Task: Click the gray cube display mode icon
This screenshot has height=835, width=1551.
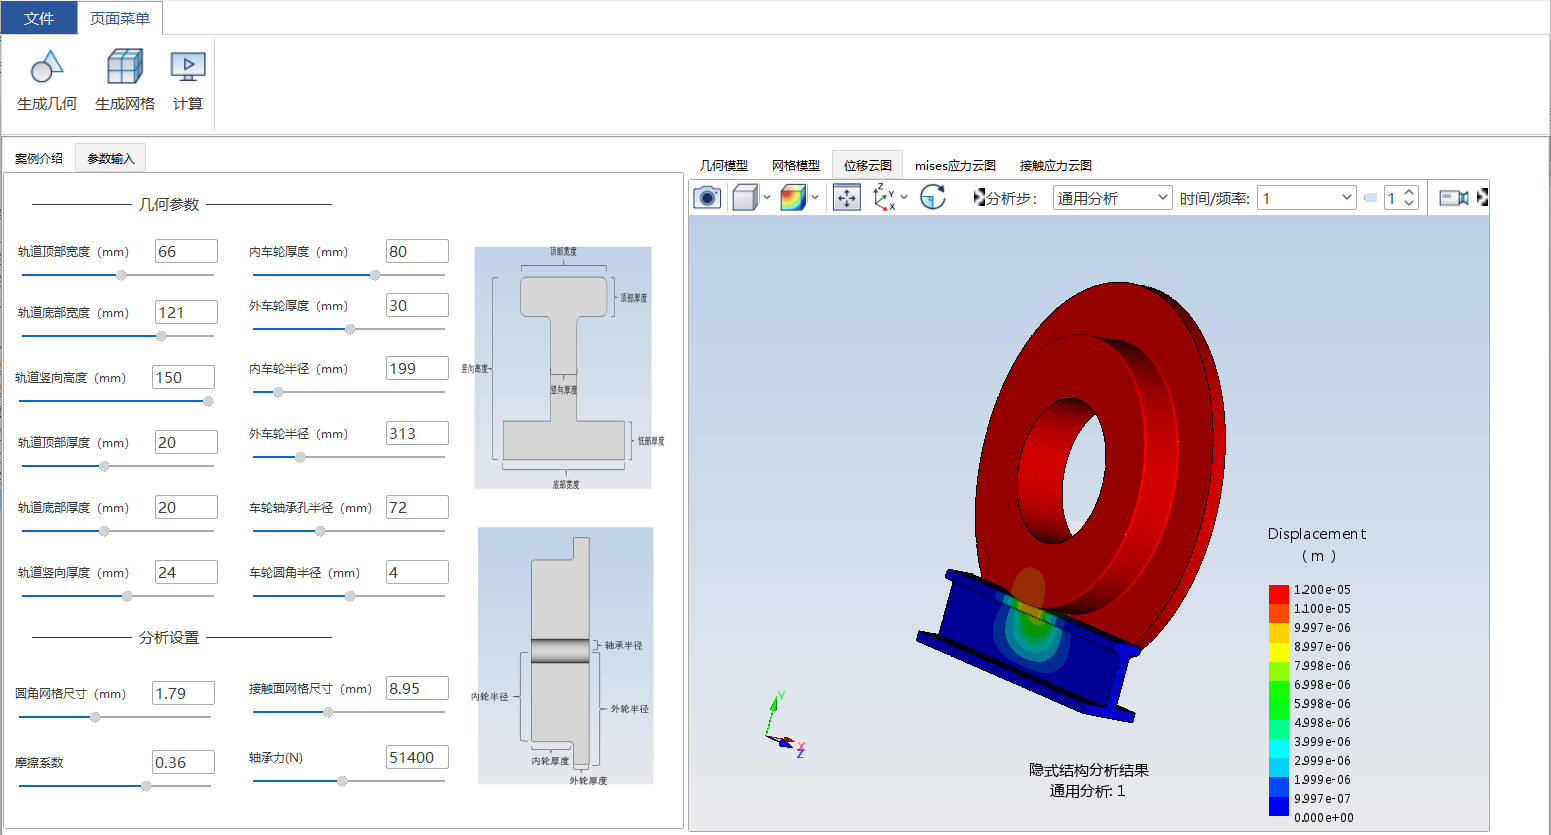Action: coord(745,197)
